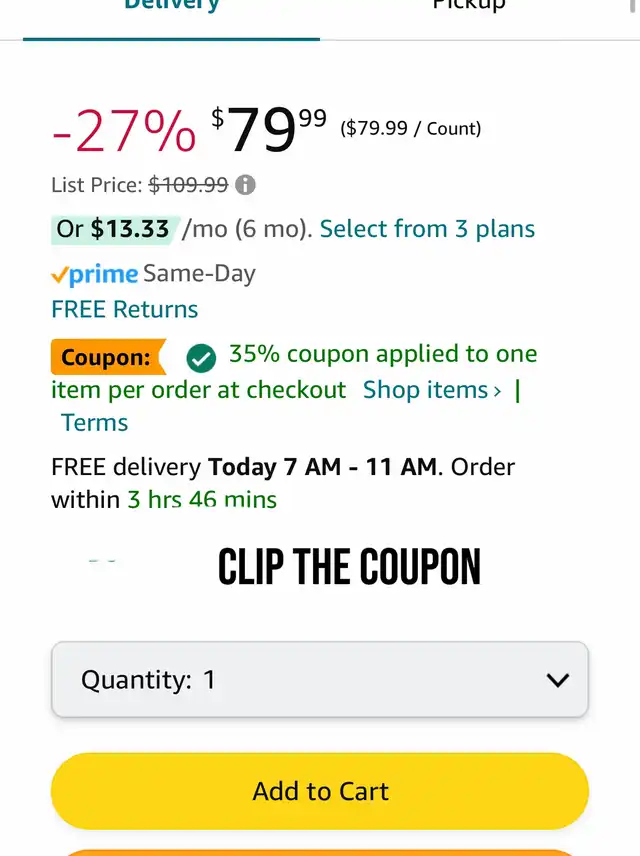The width and height of the screenshot is (640, 856).
Task: Click the Quantity dropdown arrow
Action: [x=557, y=680]
